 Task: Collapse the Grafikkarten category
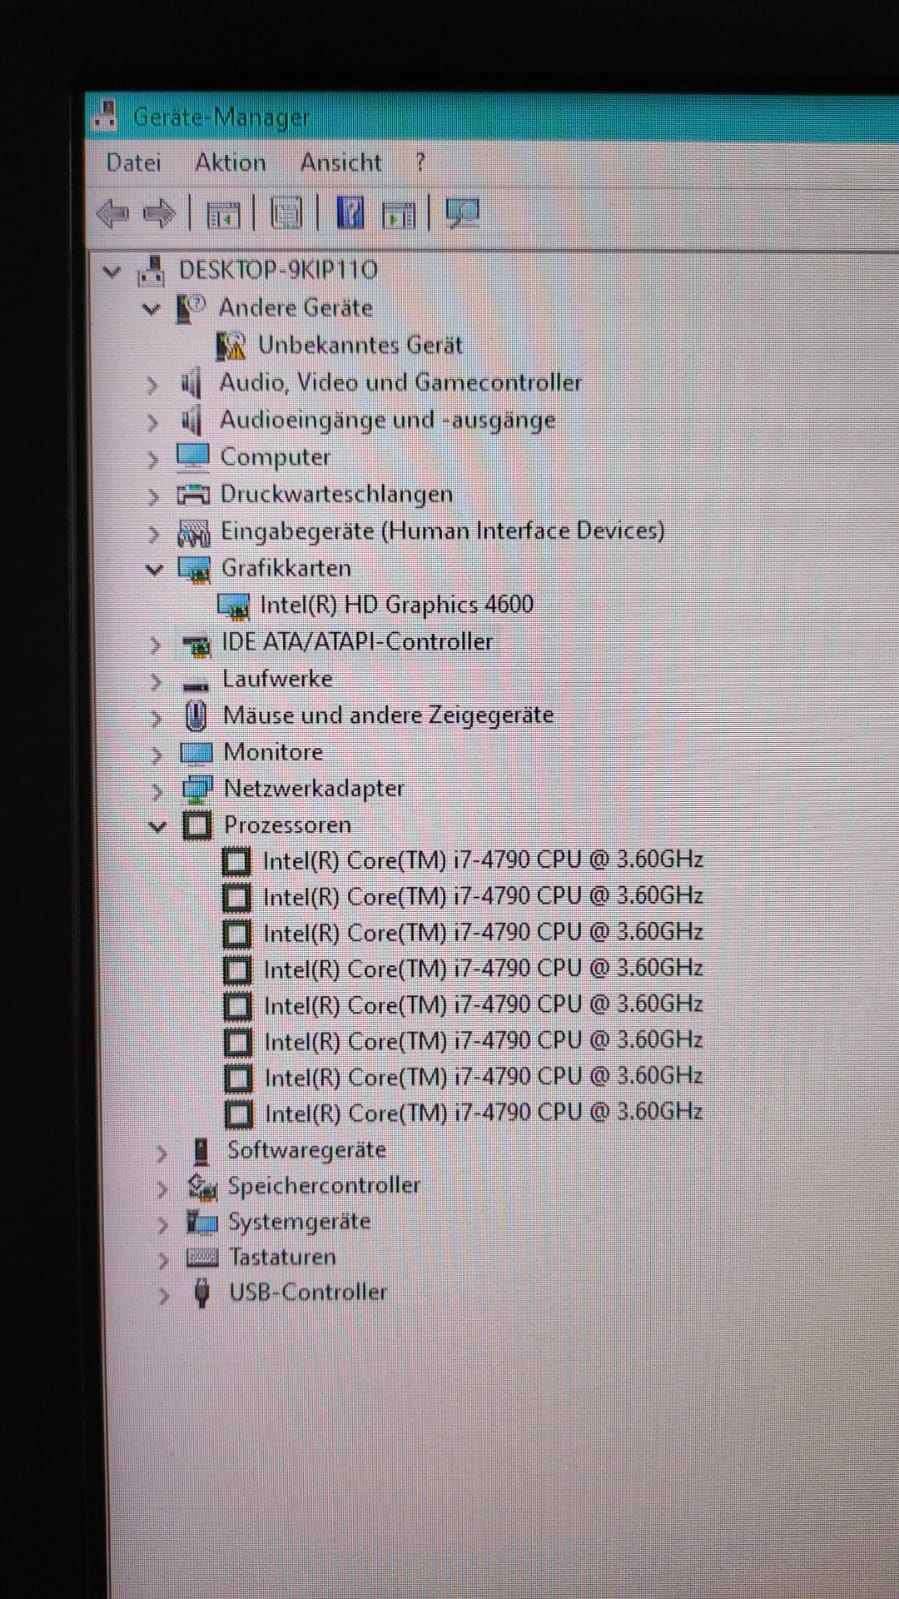click(154, 570)
